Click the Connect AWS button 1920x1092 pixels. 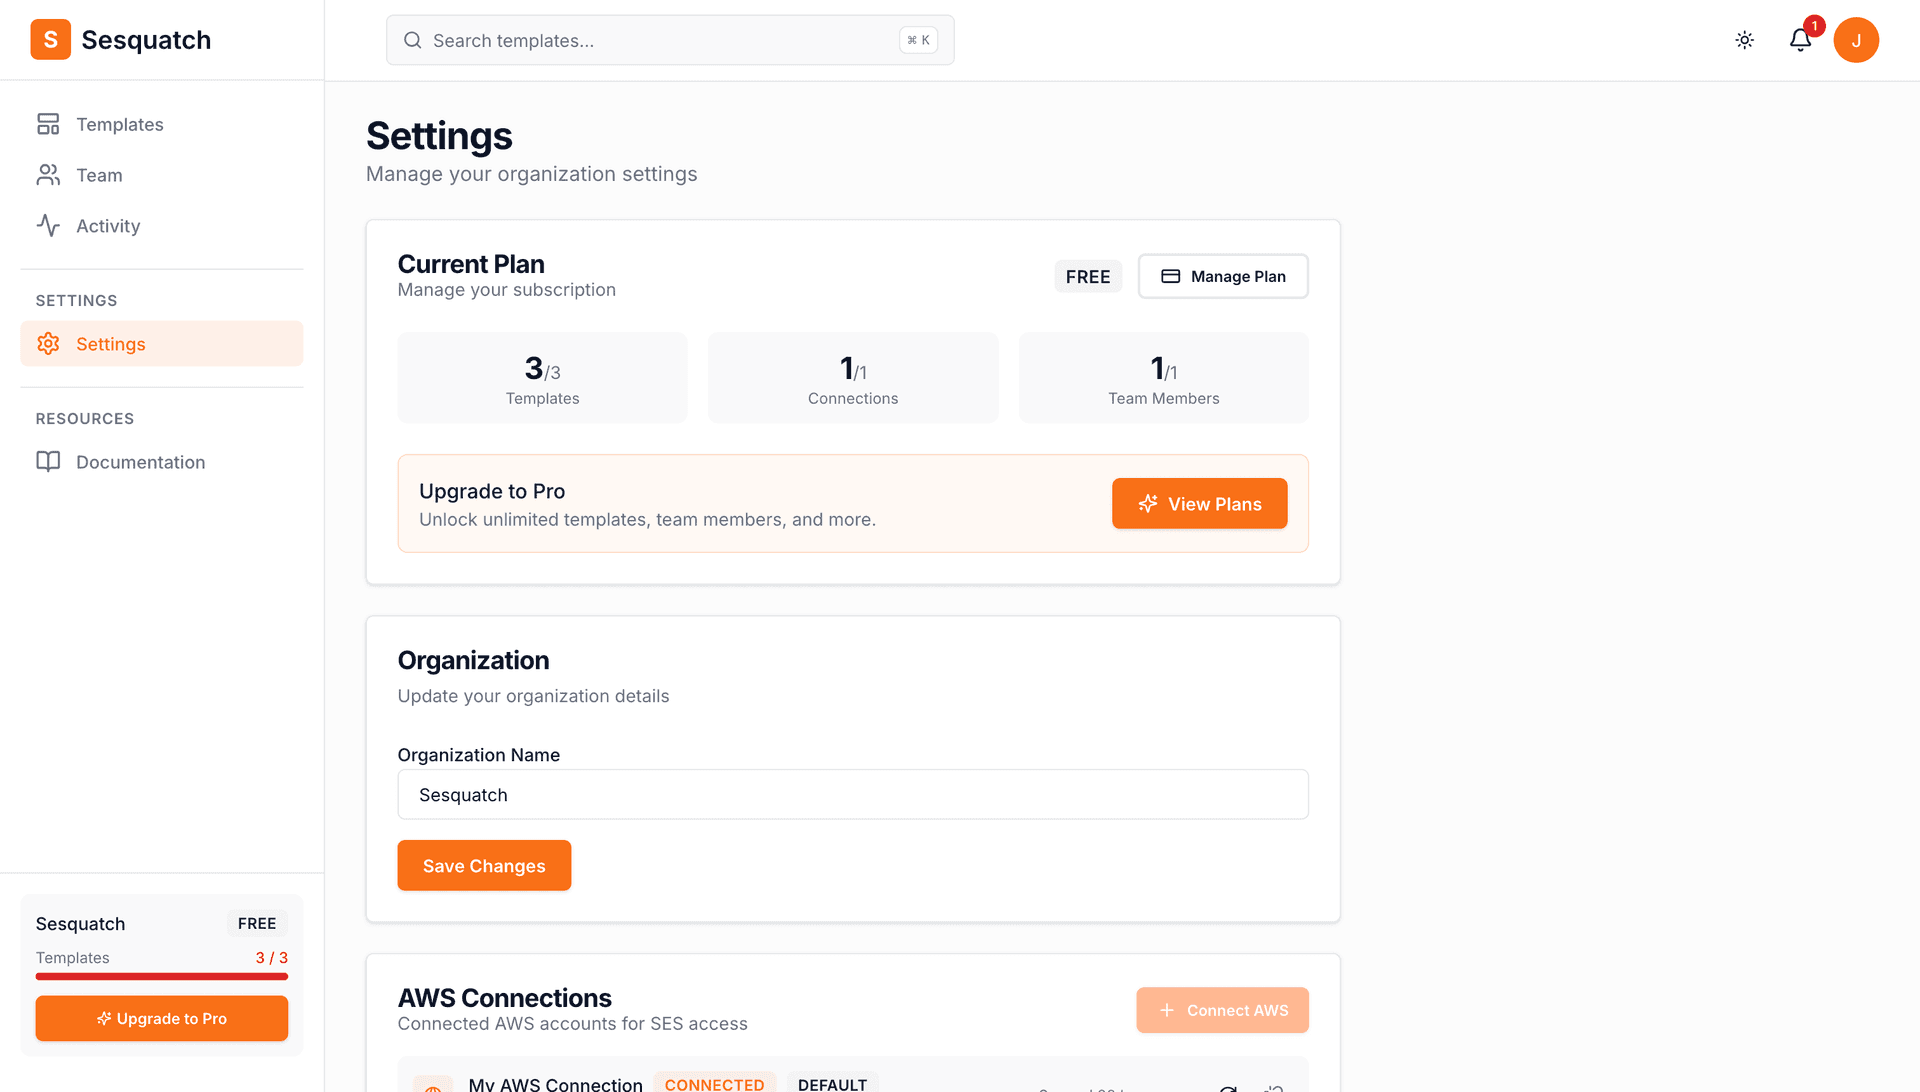(1222, 1010)
